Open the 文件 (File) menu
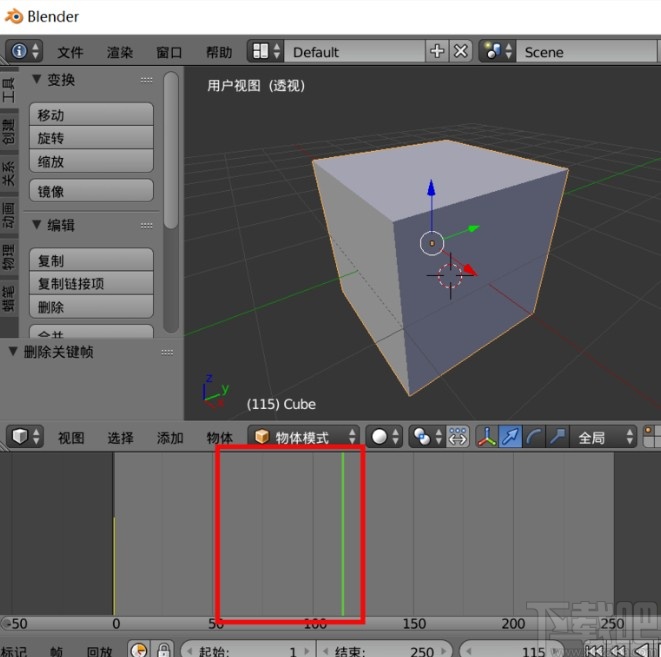Viewport: 661px width, 657px height. pyautogui.click(x=70, y=52)
